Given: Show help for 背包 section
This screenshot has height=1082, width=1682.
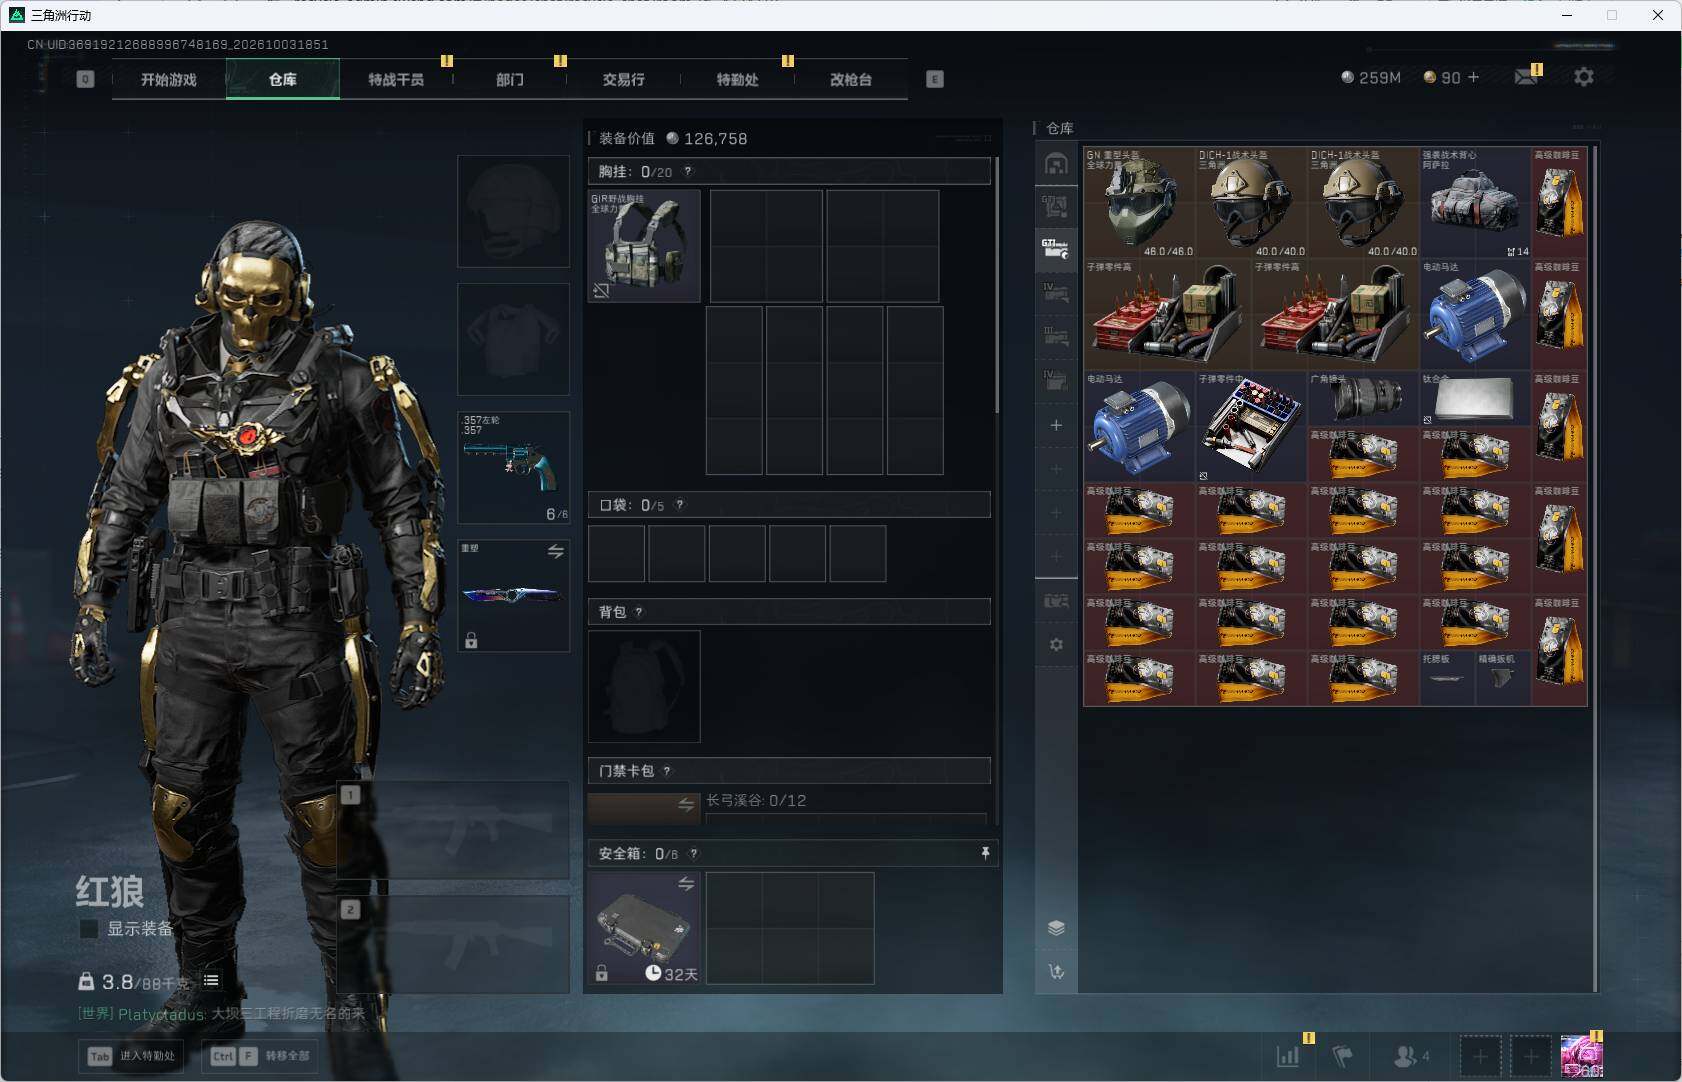Looking at the screenshot, I should pyautogui.click(x=639, y=612).
